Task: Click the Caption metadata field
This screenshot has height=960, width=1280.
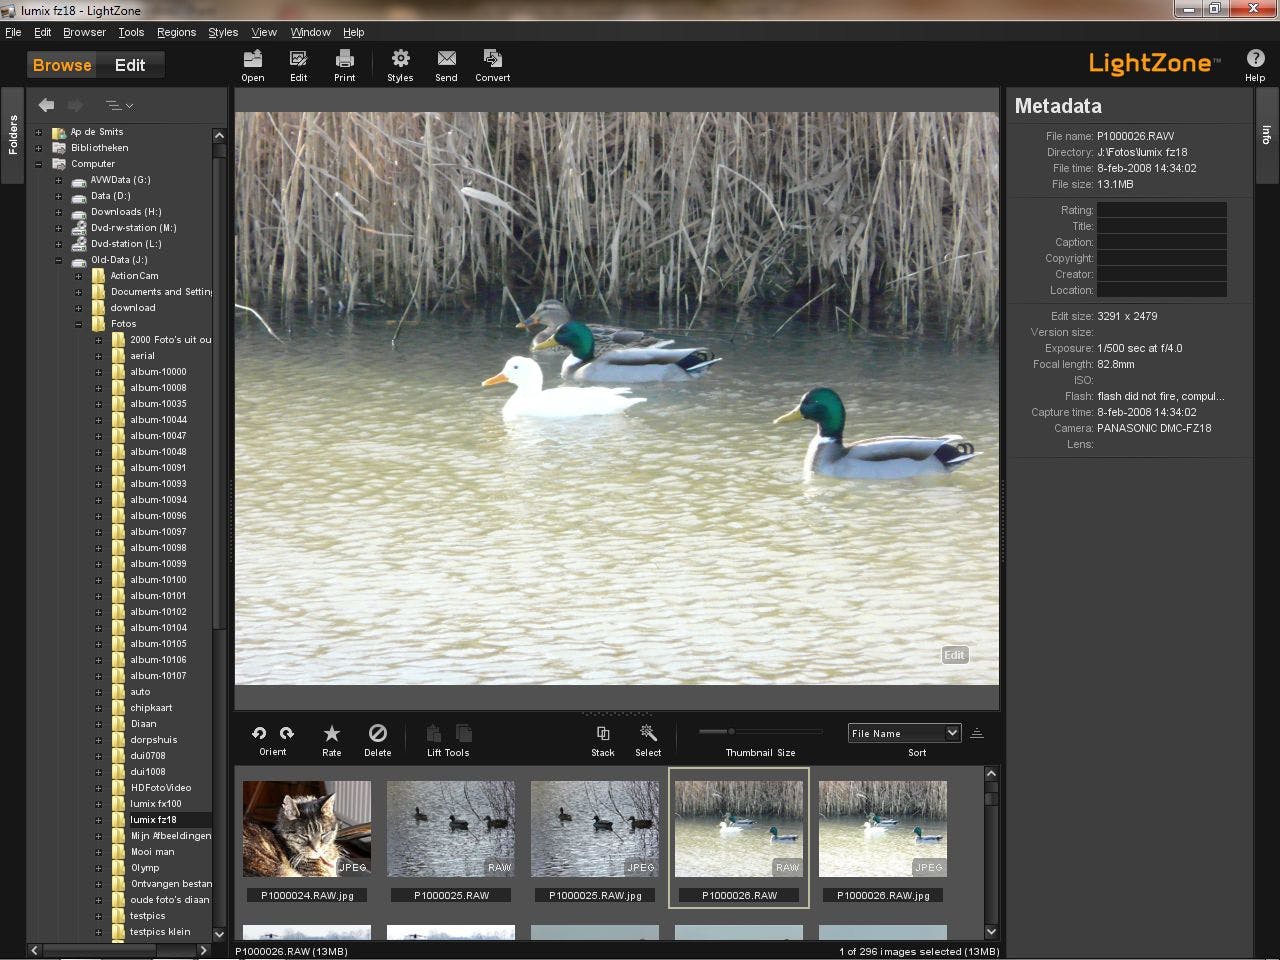Action: [x=1162, y=242]
